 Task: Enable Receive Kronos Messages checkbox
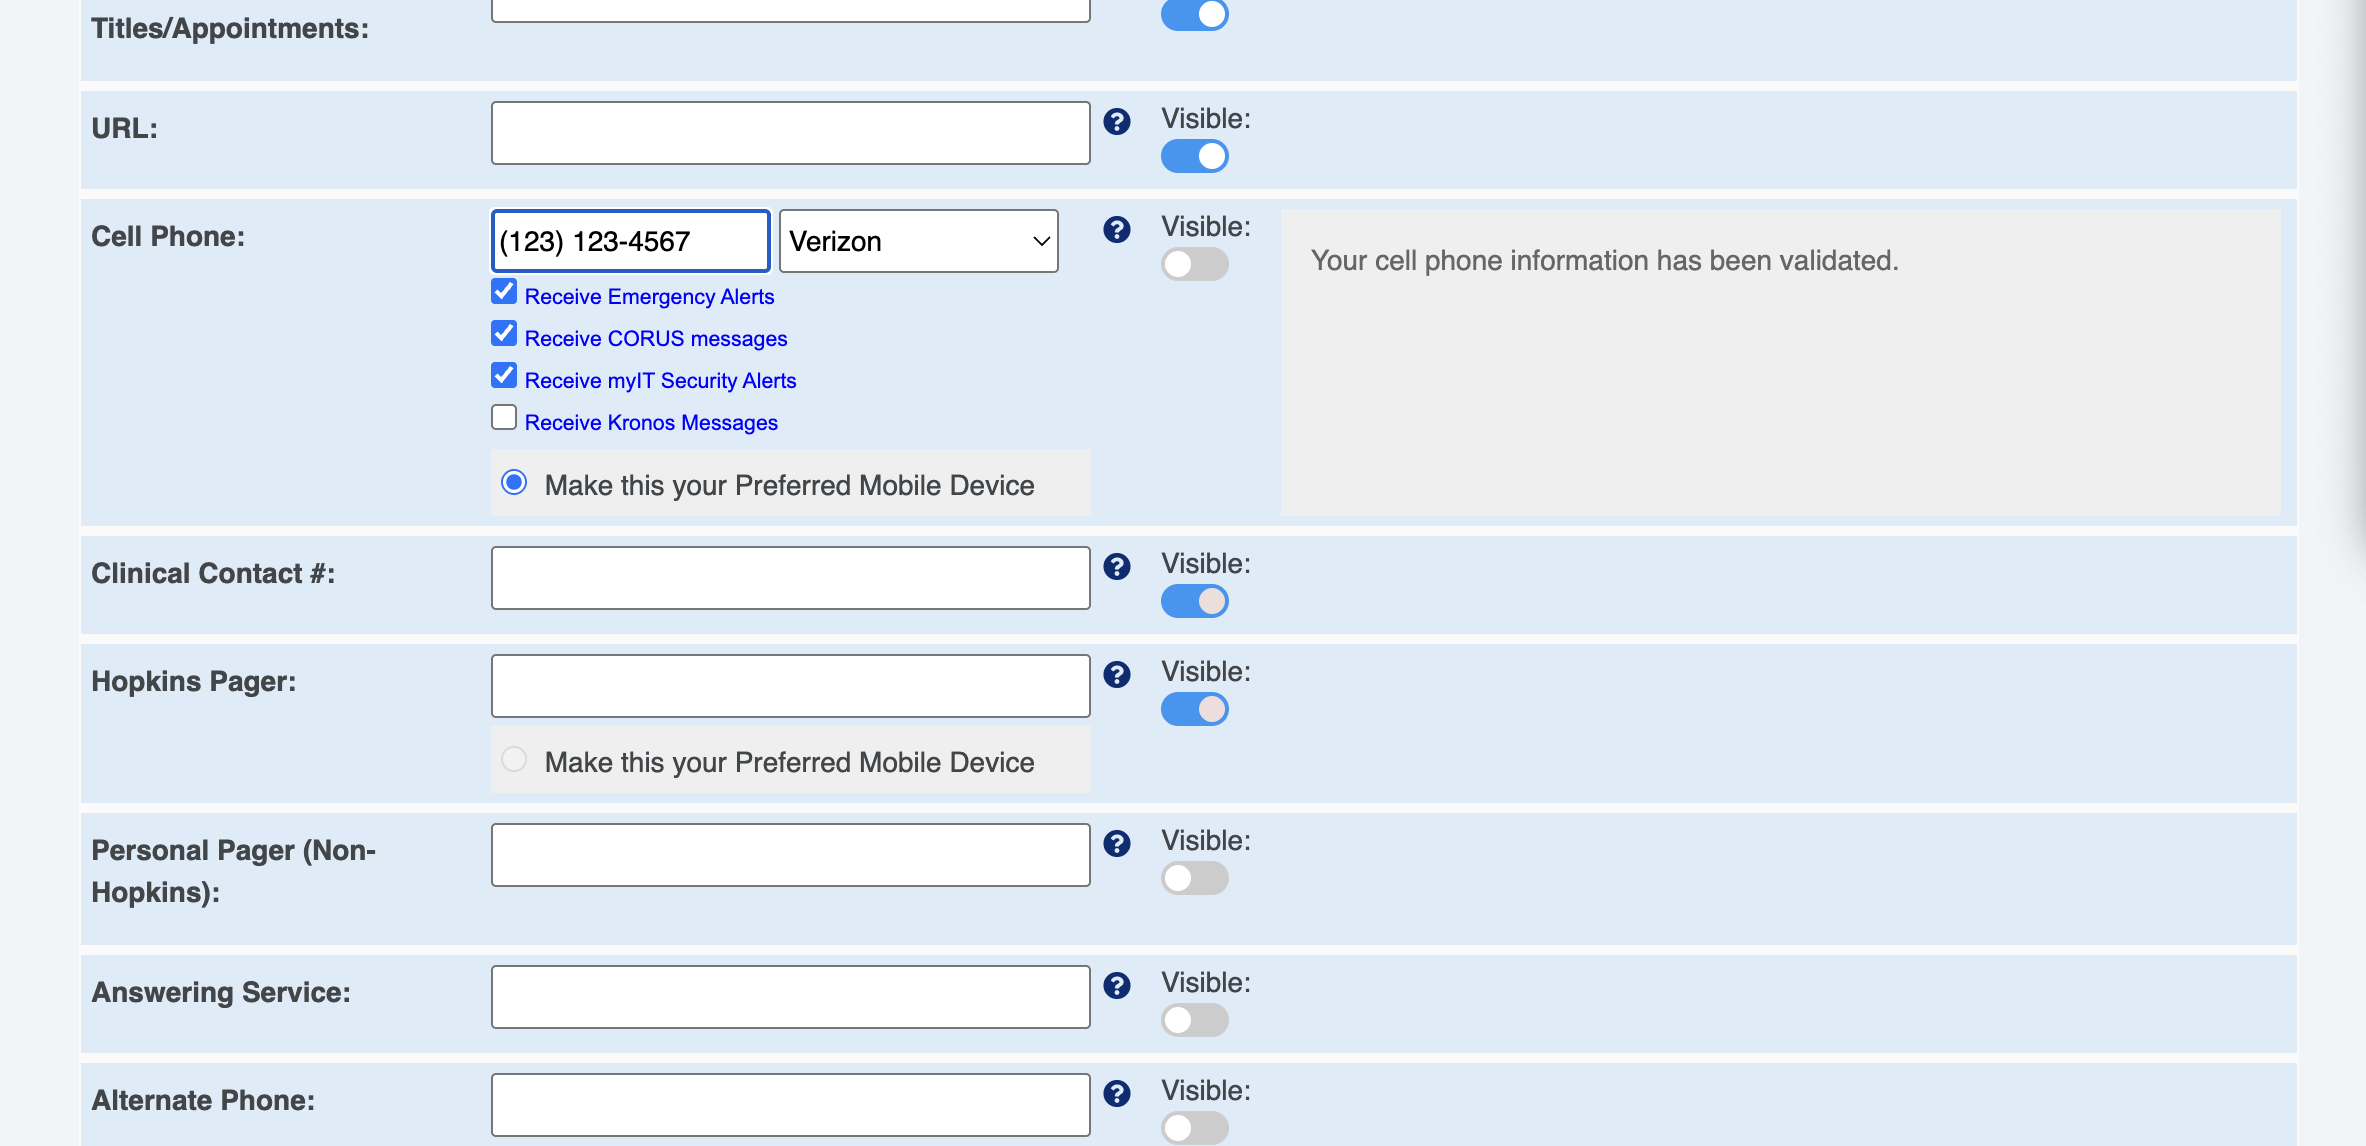pyautogui.click(x=504, y=418)
